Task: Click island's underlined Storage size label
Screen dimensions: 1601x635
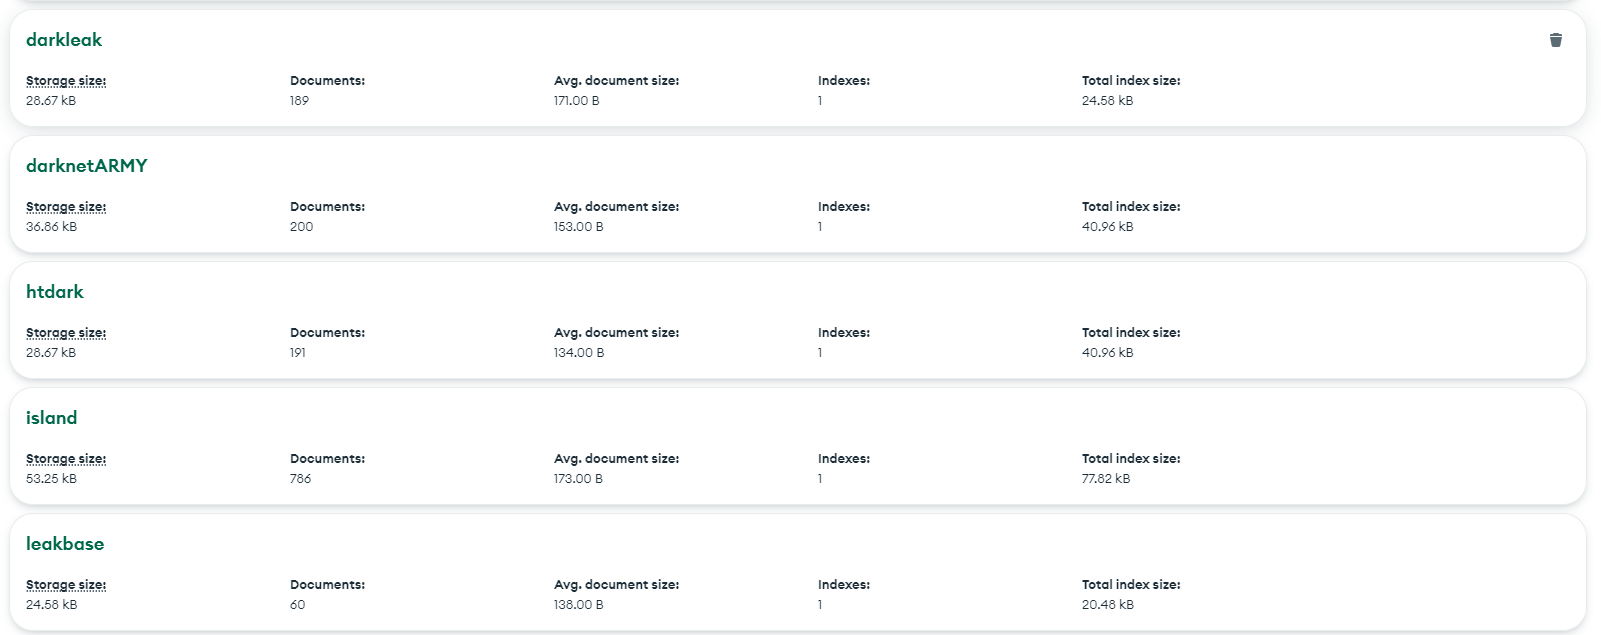Action: 66,459
